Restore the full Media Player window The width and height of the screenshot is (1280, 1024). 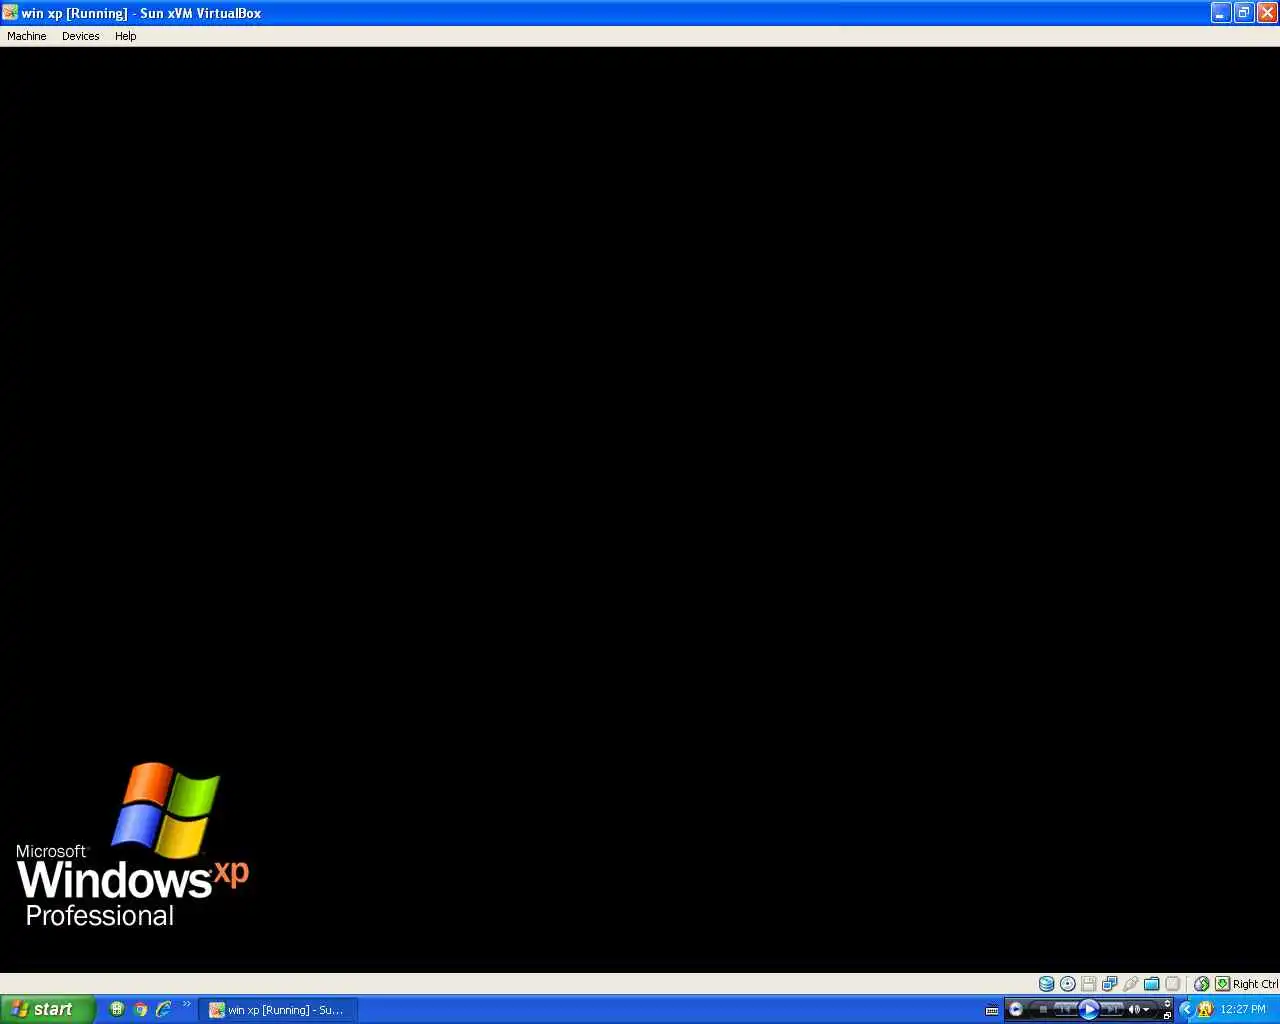1167,1016
